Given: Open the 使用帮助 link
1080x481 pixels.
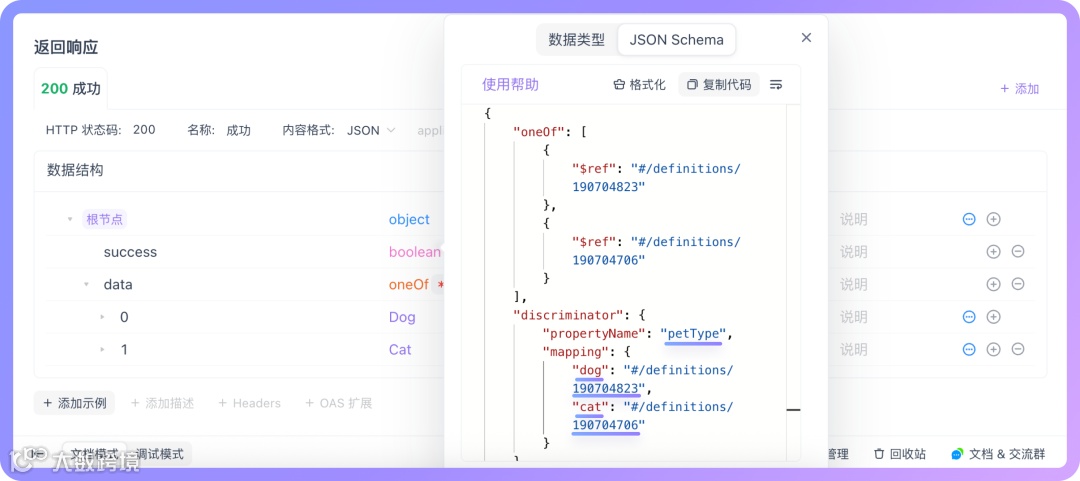Looking at the screenshot, I should click(x=510, y=85).
